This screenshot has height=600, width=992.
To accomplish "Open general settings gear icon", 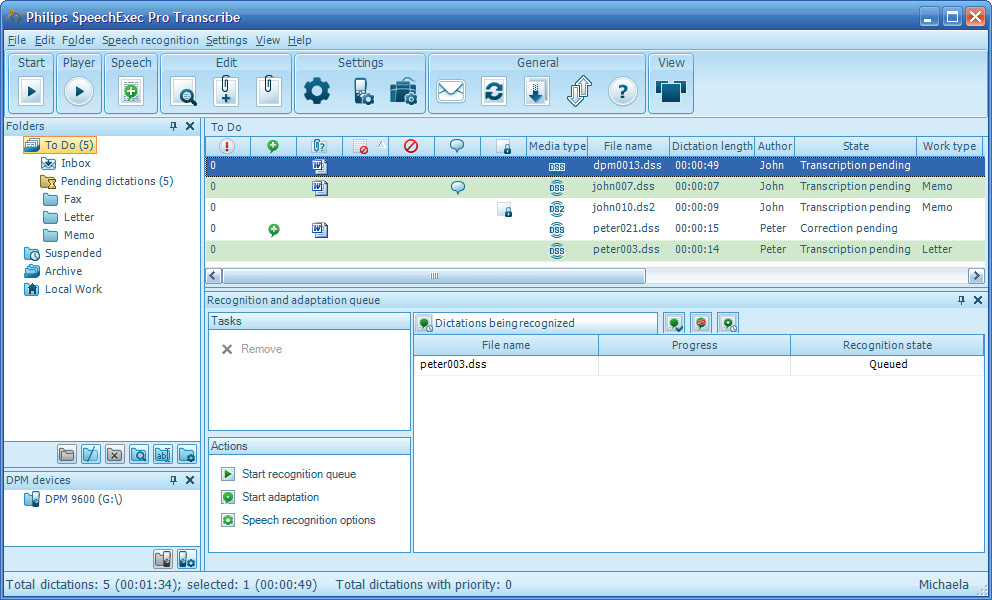I will [317, 91].
